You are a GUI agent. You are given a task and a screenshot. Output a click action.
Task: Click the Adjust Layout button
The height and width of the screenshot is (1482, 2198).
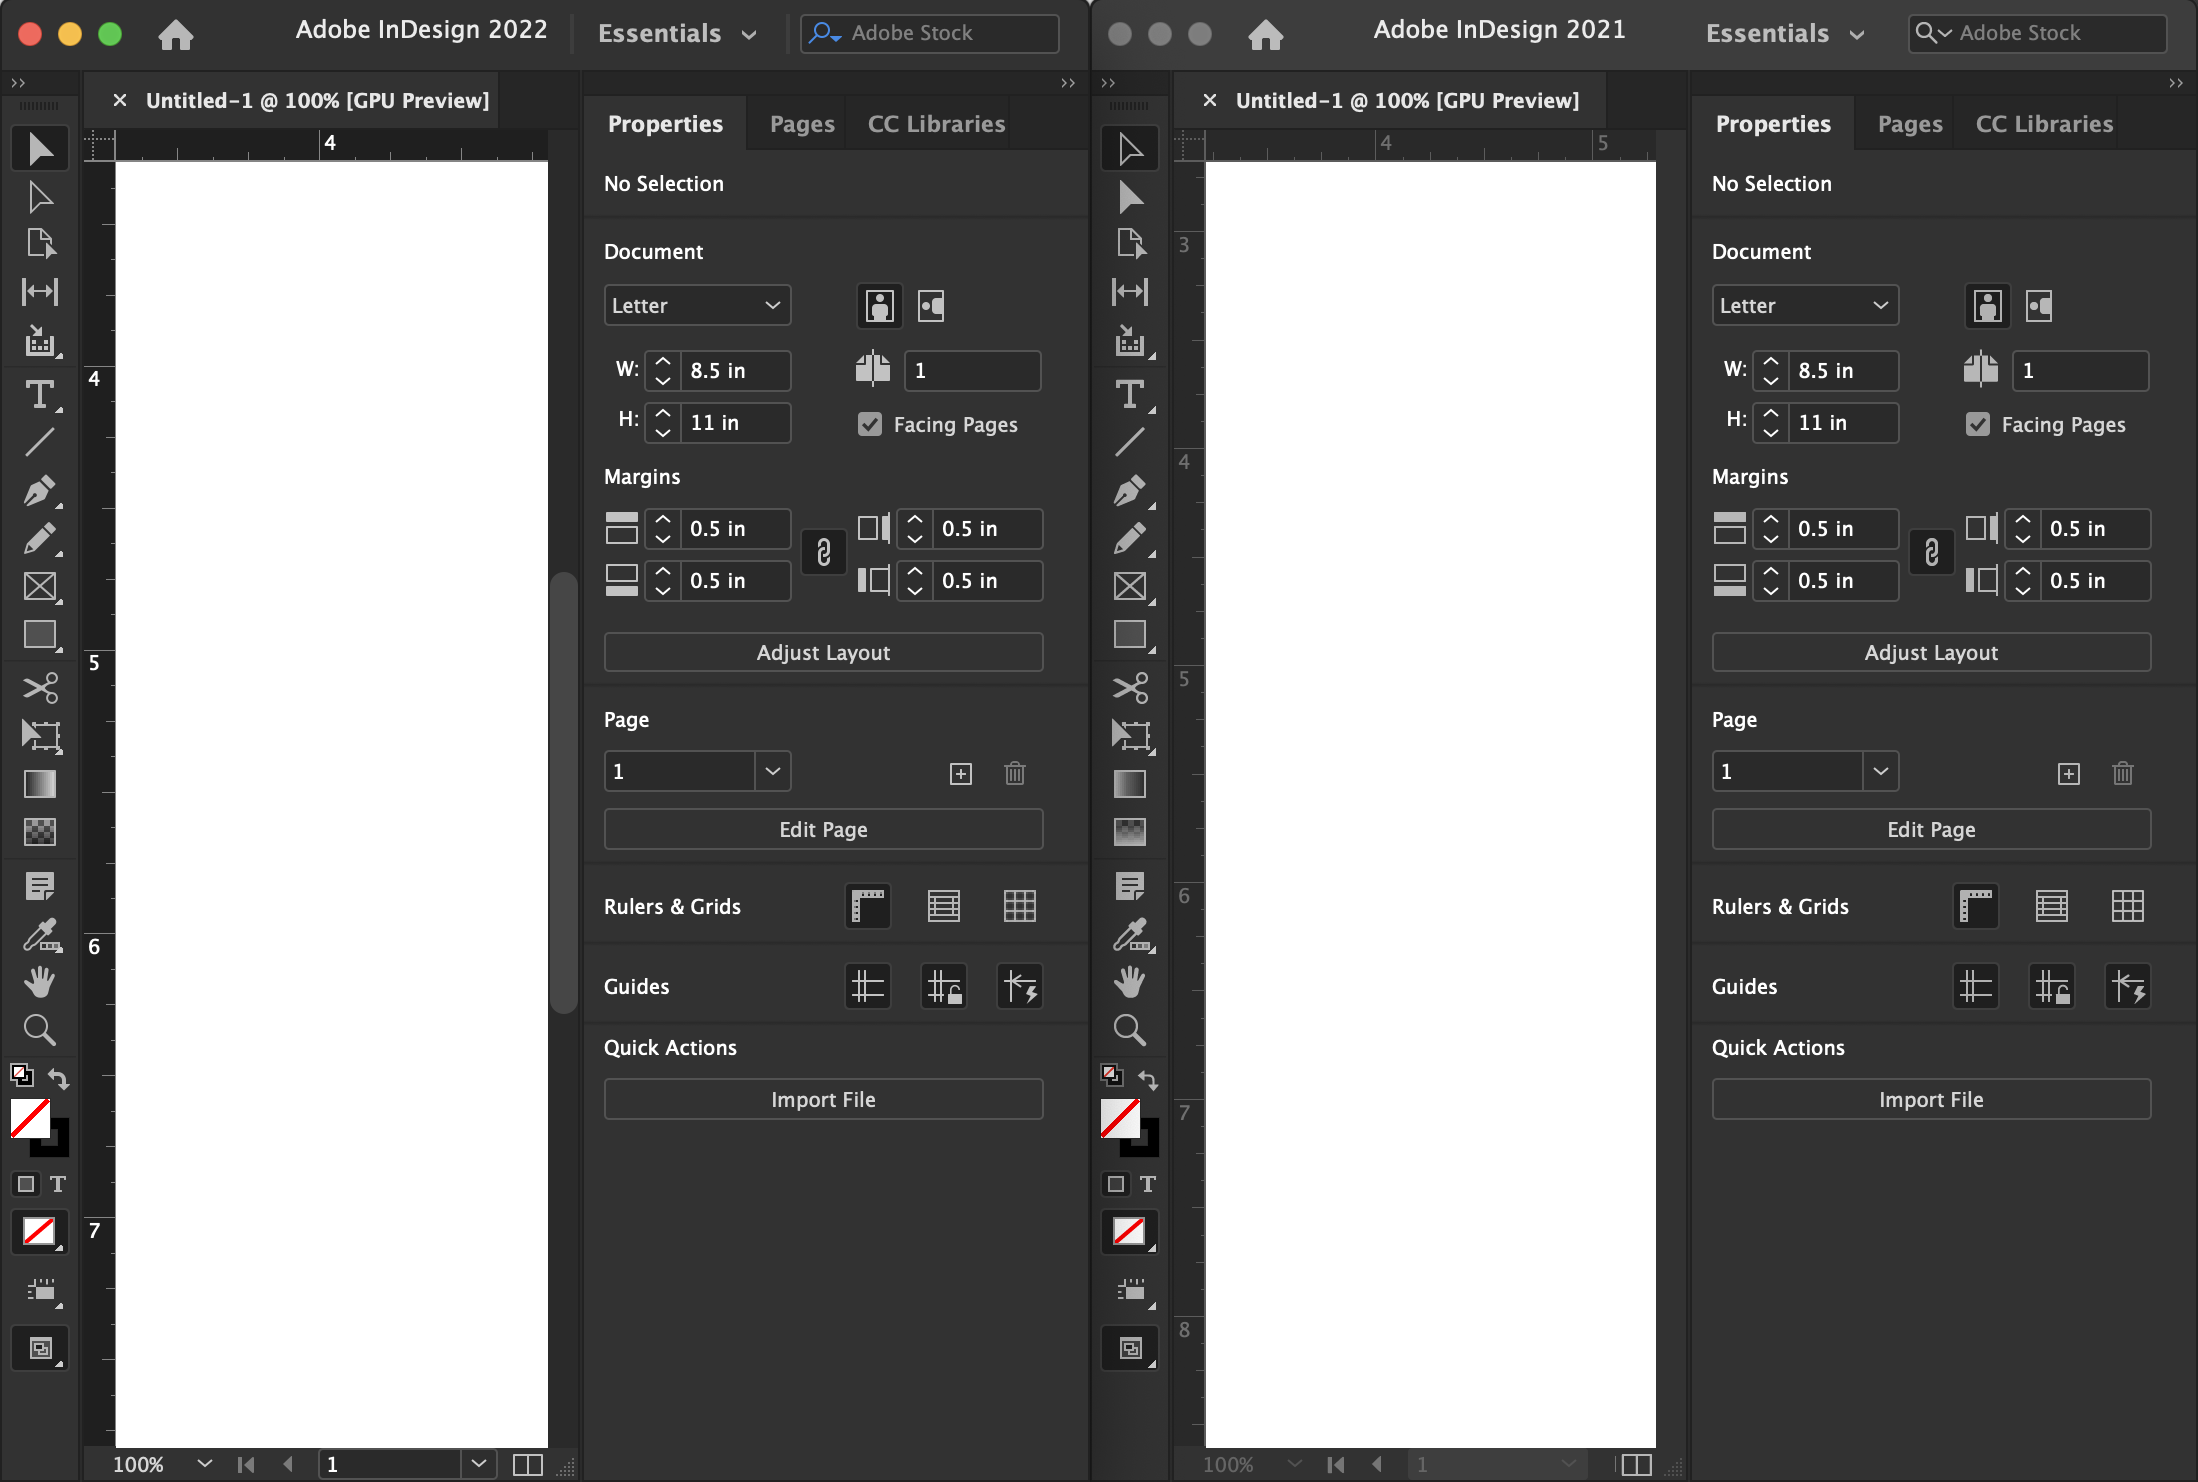click(823, 652)
